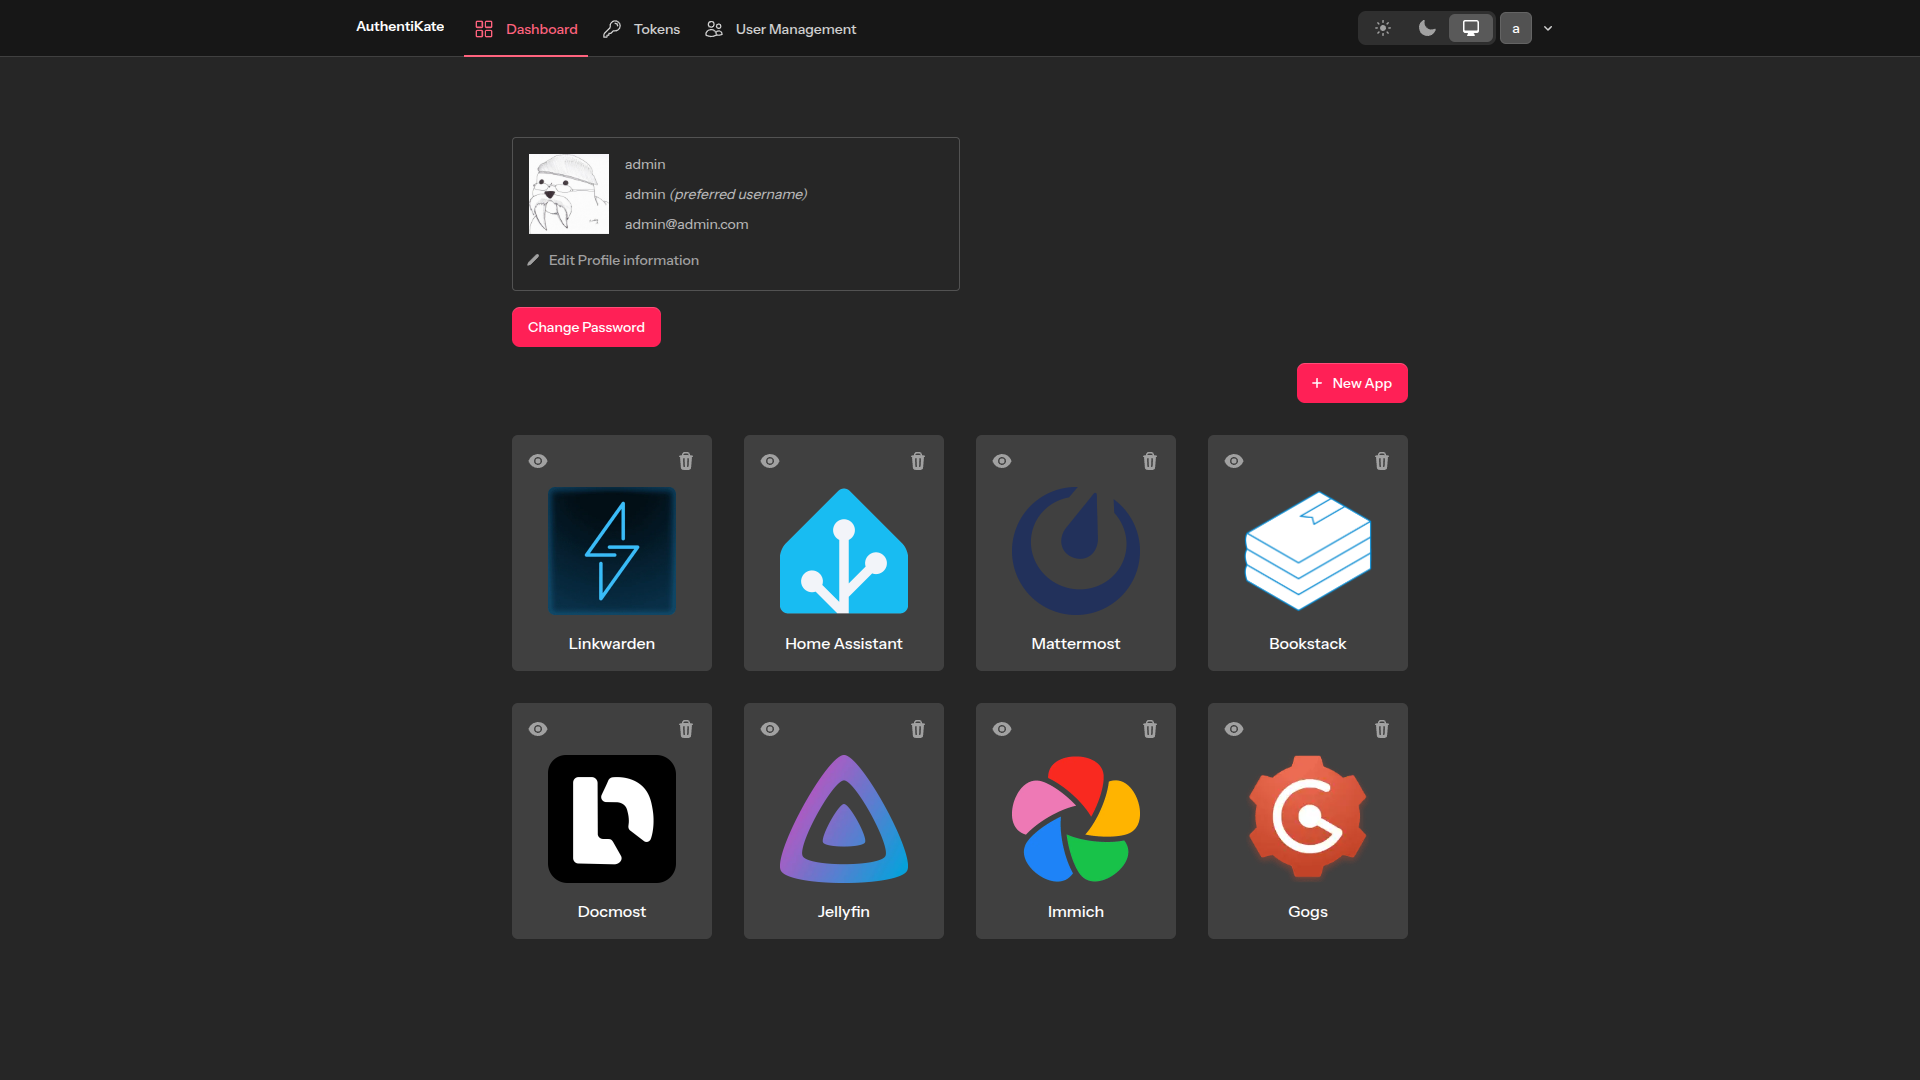Open the Bookstack stacked books logo

pos(1308,551)
